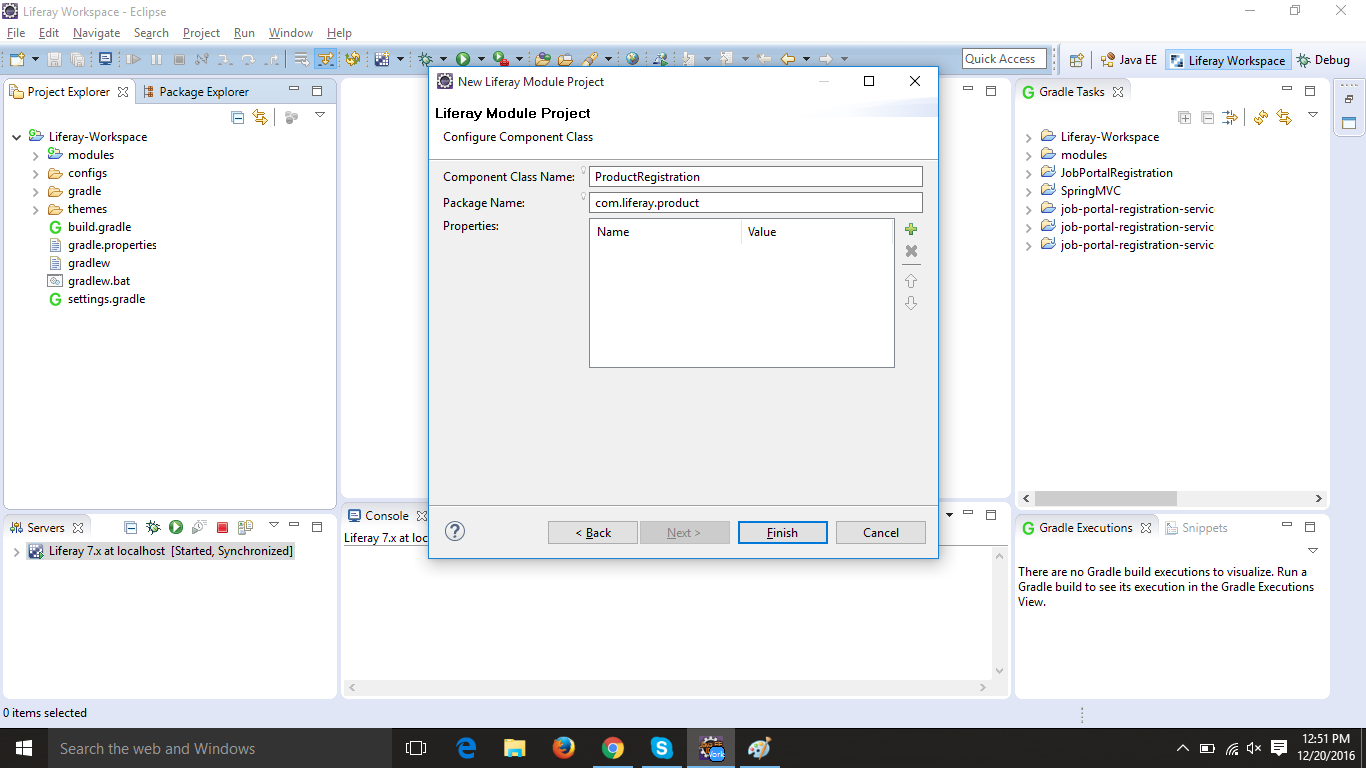Image resolution: width=1366 pixels, height=768 pixels.
Task: Toggle Skip All Breakpoints in the toolbar
Action: [203, 58]
